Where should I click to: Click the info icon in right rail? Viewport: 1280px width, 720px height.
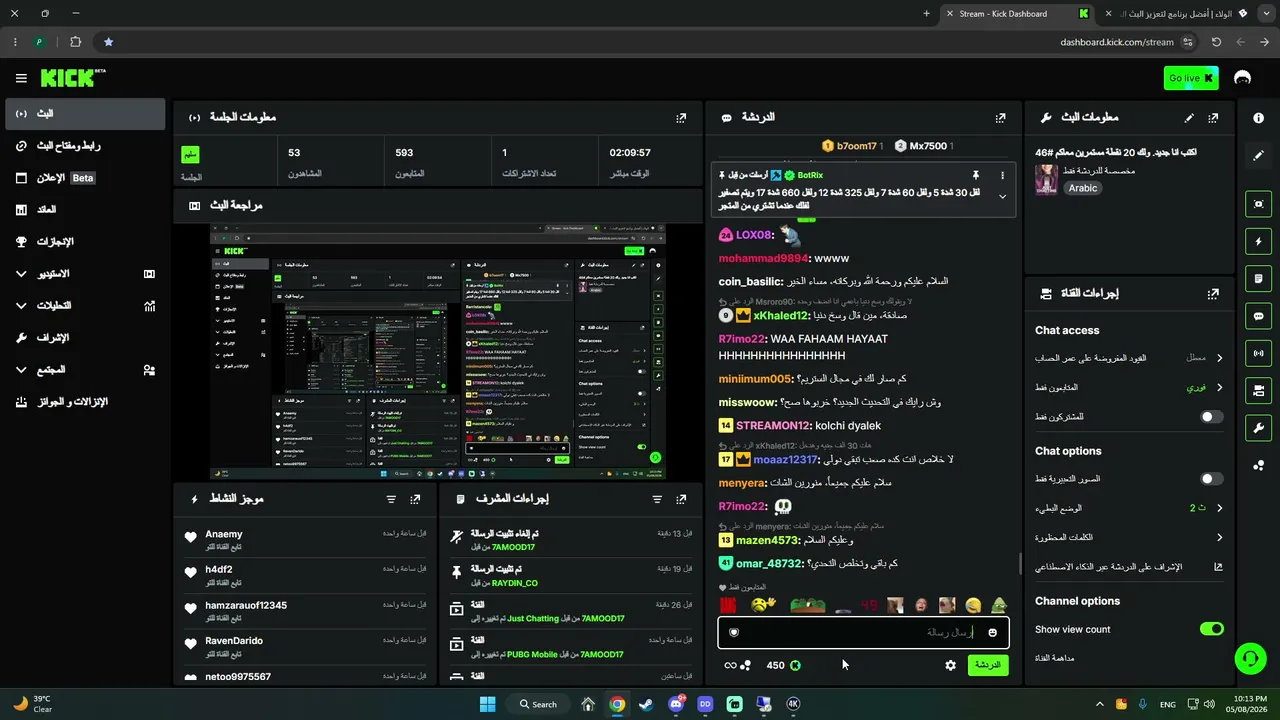[x=1258, y=118]
